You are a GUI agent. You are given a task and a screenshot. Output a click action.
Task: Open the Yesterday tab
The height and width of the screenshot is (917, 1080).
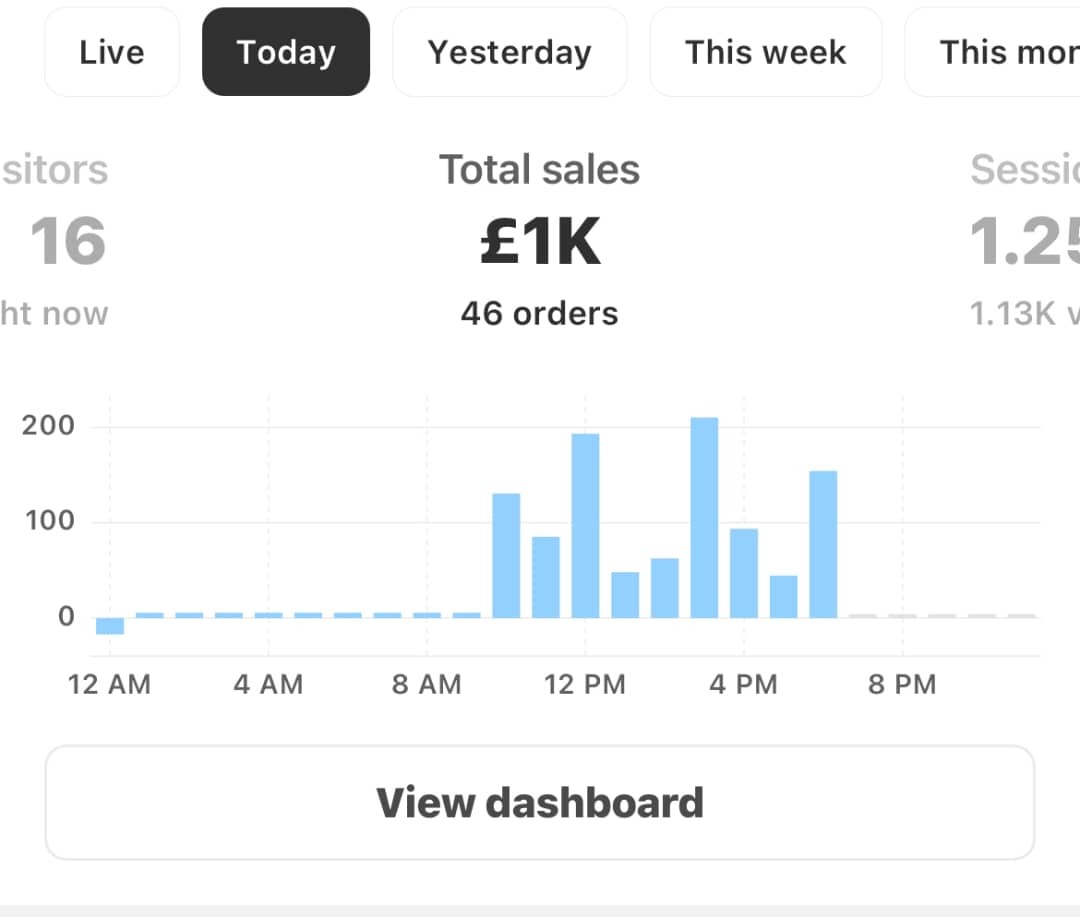(x=509, y=52)
